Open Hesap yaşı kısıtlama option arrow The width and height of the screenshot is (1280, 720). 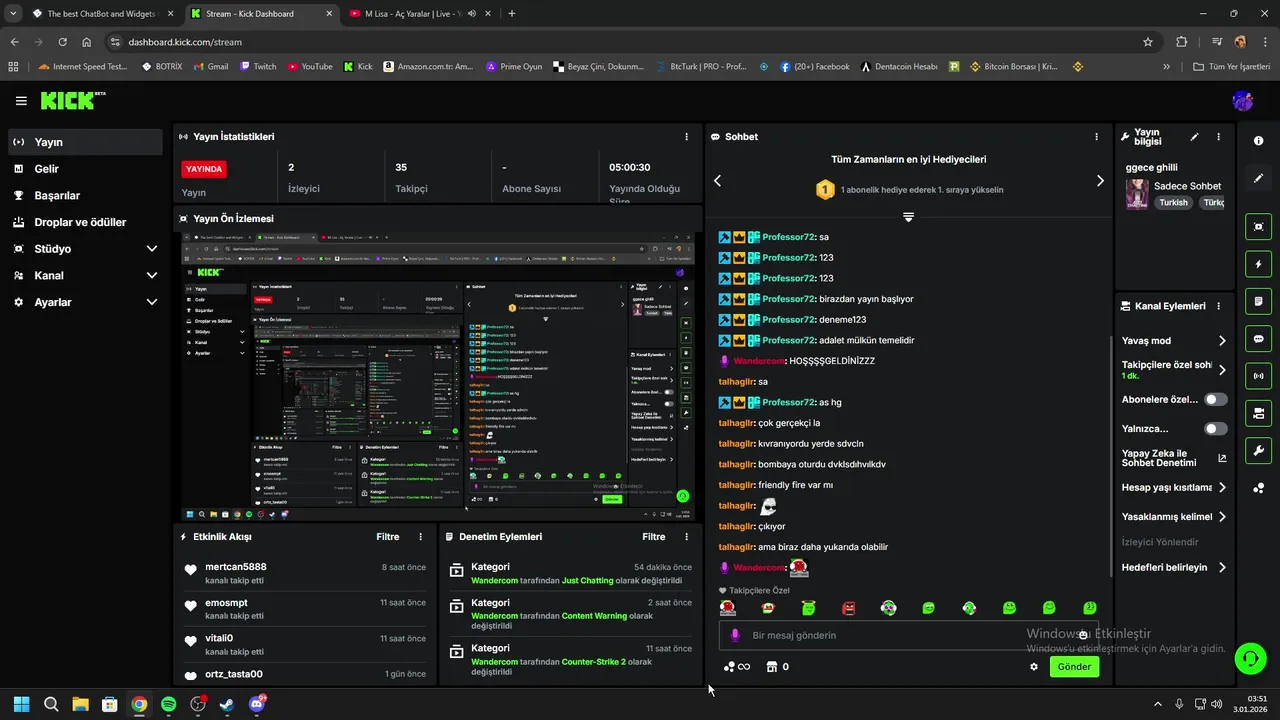[1222, 488]
